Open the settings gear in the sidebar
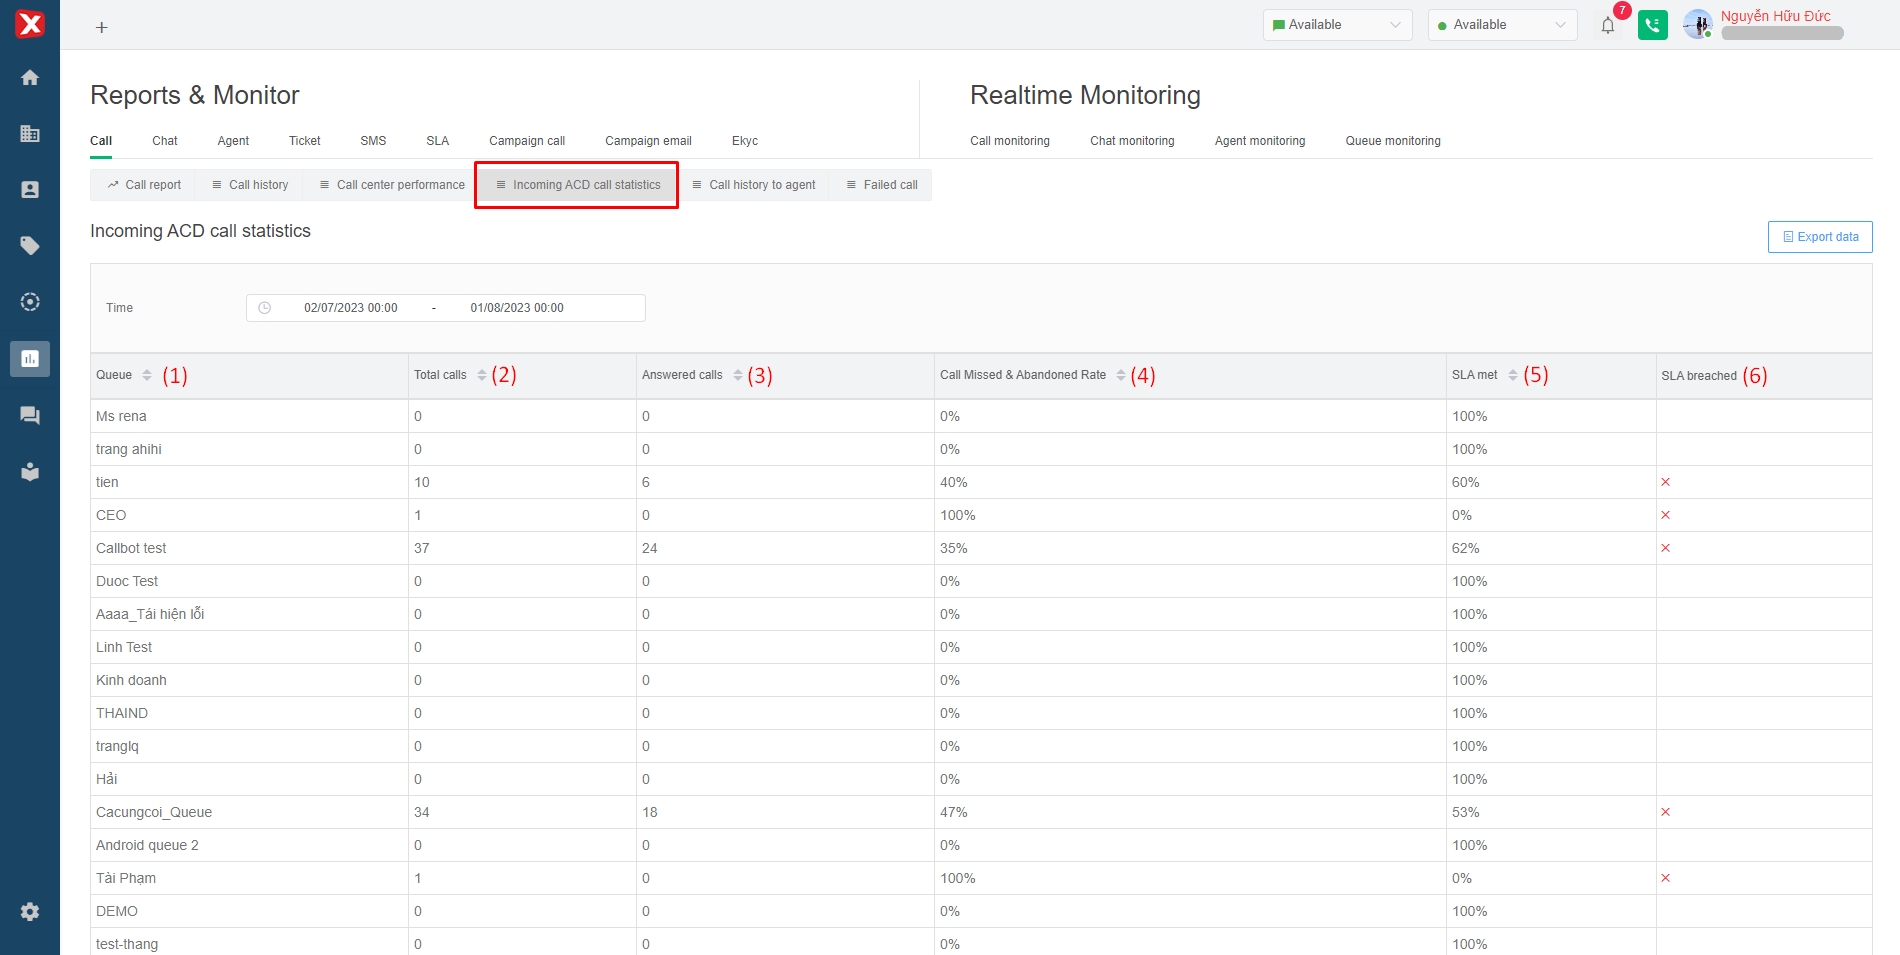This screenshot has height=955, width=1900. click(30, 912)
